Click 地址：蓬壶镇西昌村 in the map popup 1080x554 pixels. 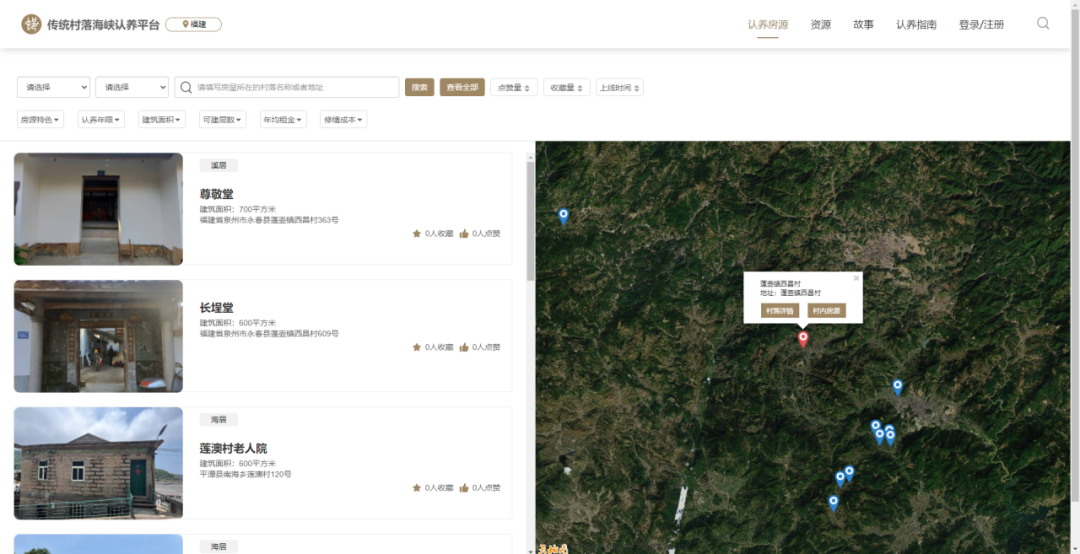point(791,293)
